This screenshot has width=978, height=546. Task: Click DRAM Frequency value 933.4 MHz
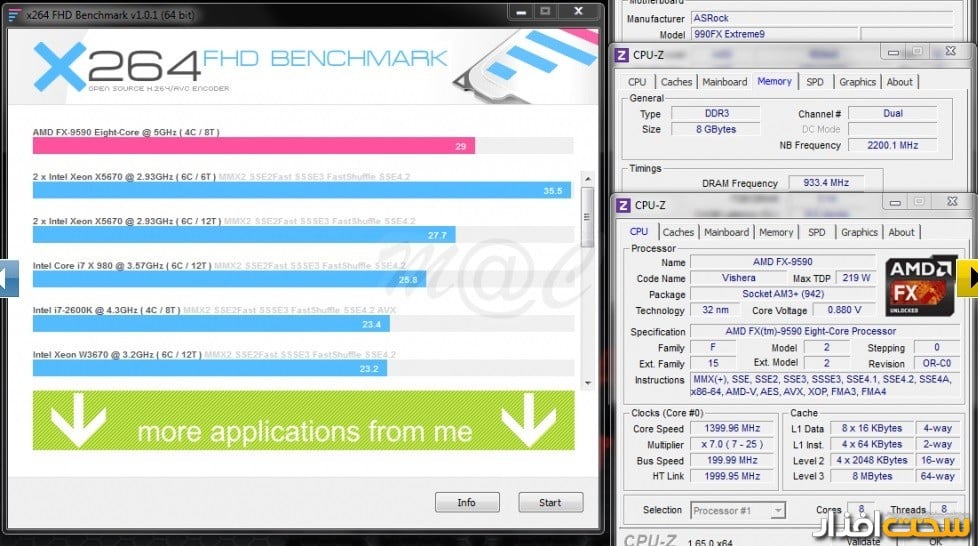click(x=826, y=183)
